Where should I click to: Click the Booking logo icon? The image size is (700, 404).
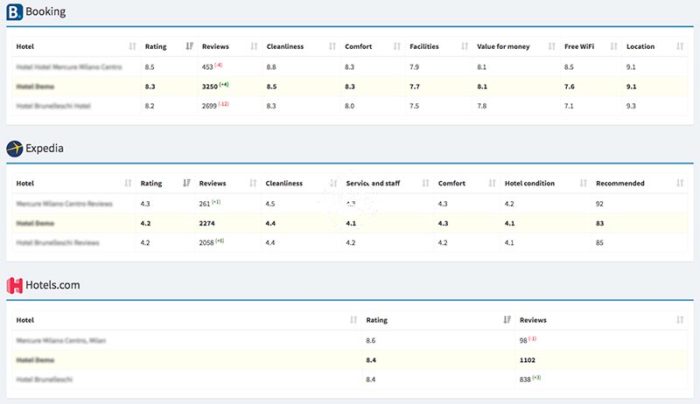tap(14, 12)
